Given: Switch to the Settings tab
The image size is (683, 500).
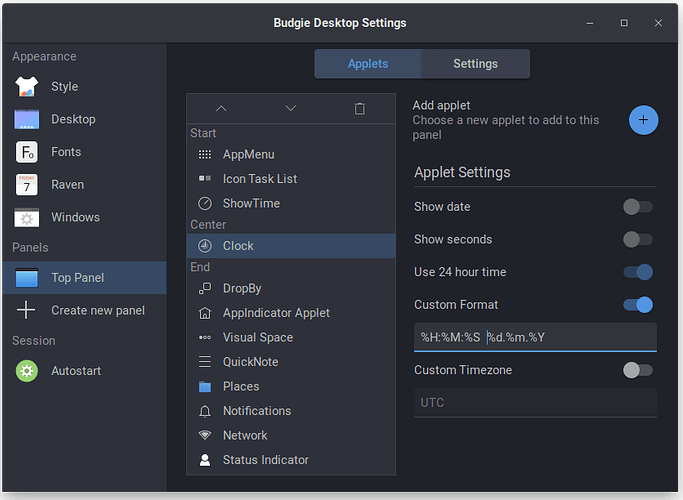Looking at the screenshot, I should 475,64.
